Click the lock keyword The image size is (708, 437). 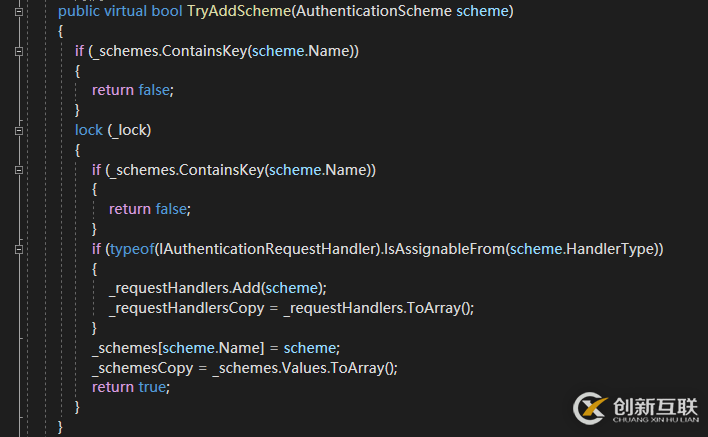(x=89, y=130)
